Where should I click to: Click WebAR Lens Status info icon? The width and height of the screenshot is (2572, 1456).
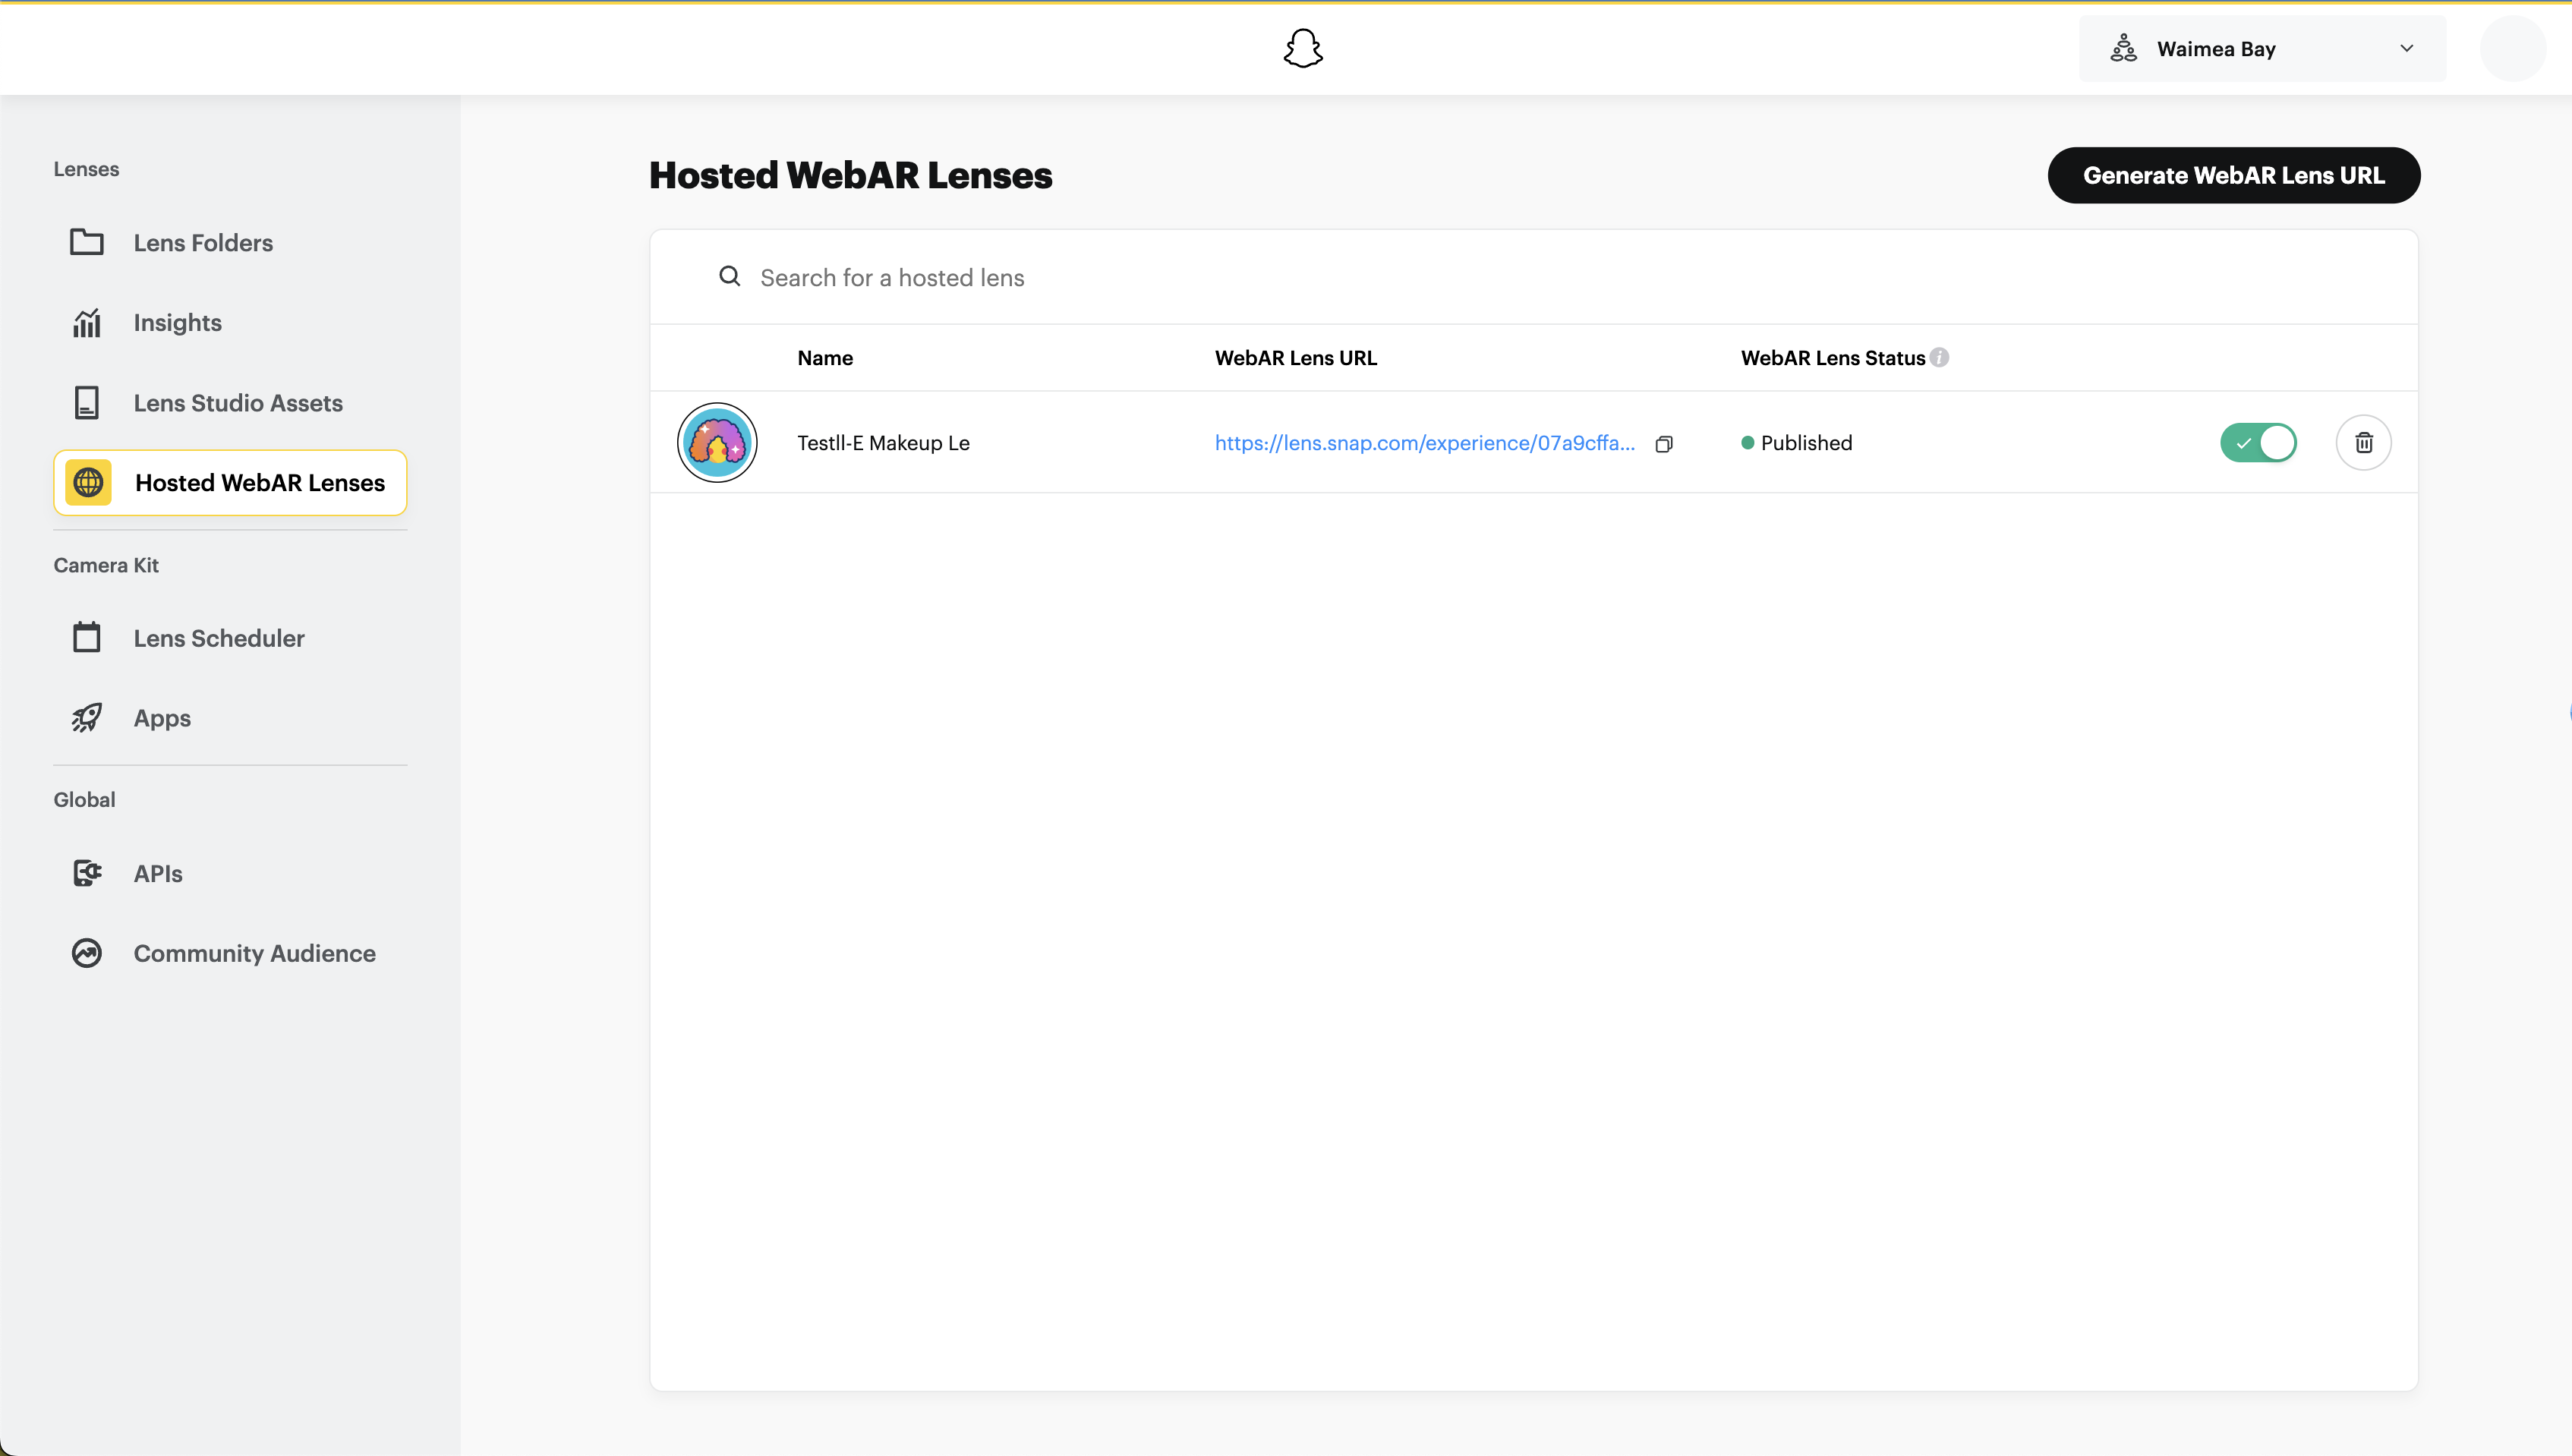[x=1939, y=358]
